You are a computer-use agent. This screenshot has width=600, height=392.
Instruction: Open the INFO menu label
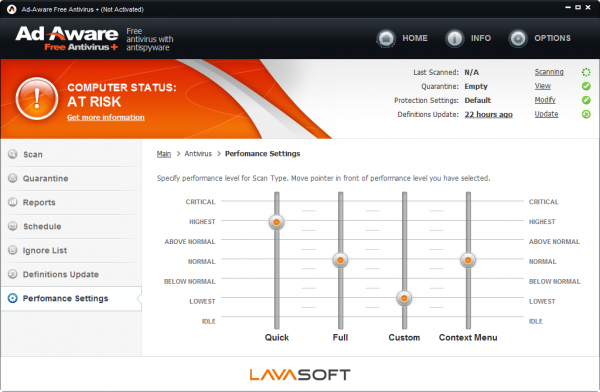point(481,38)
